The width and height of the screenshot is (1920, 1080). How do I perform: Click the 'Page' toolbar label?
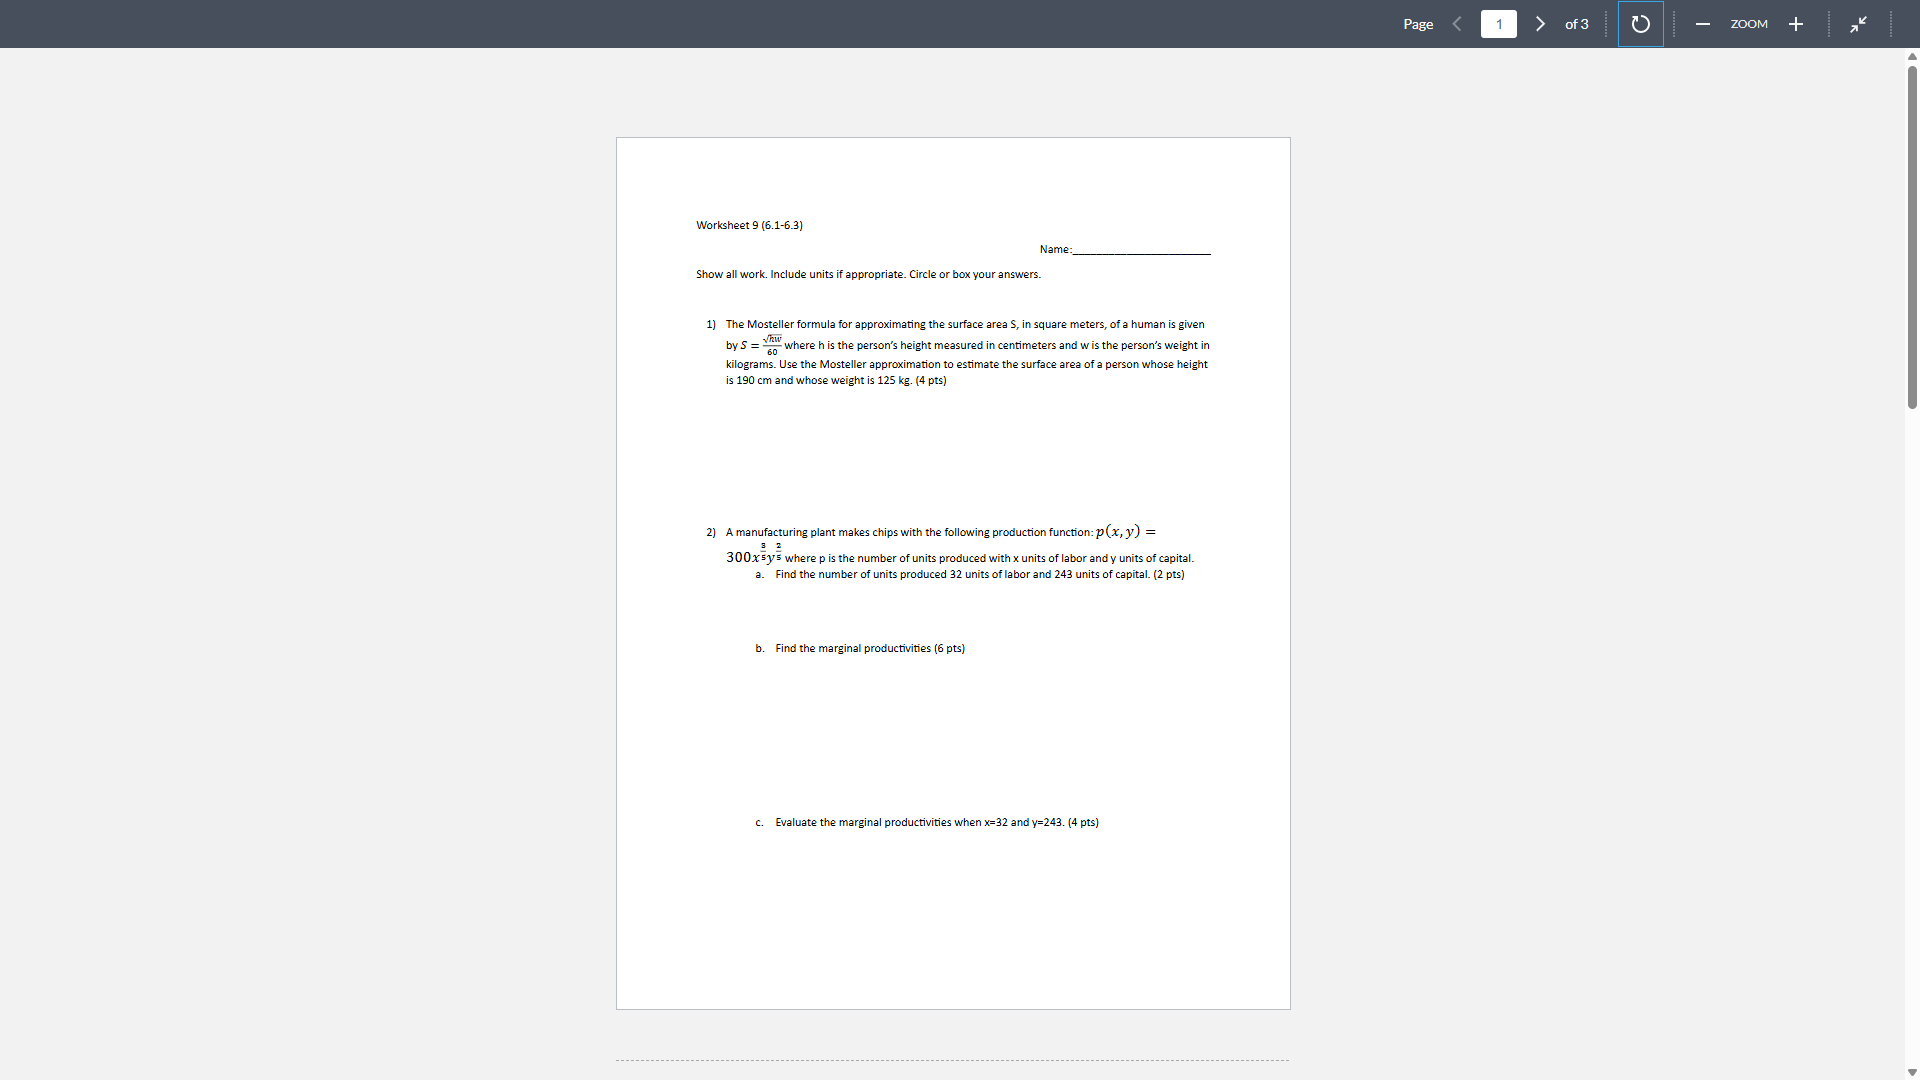1417,24
